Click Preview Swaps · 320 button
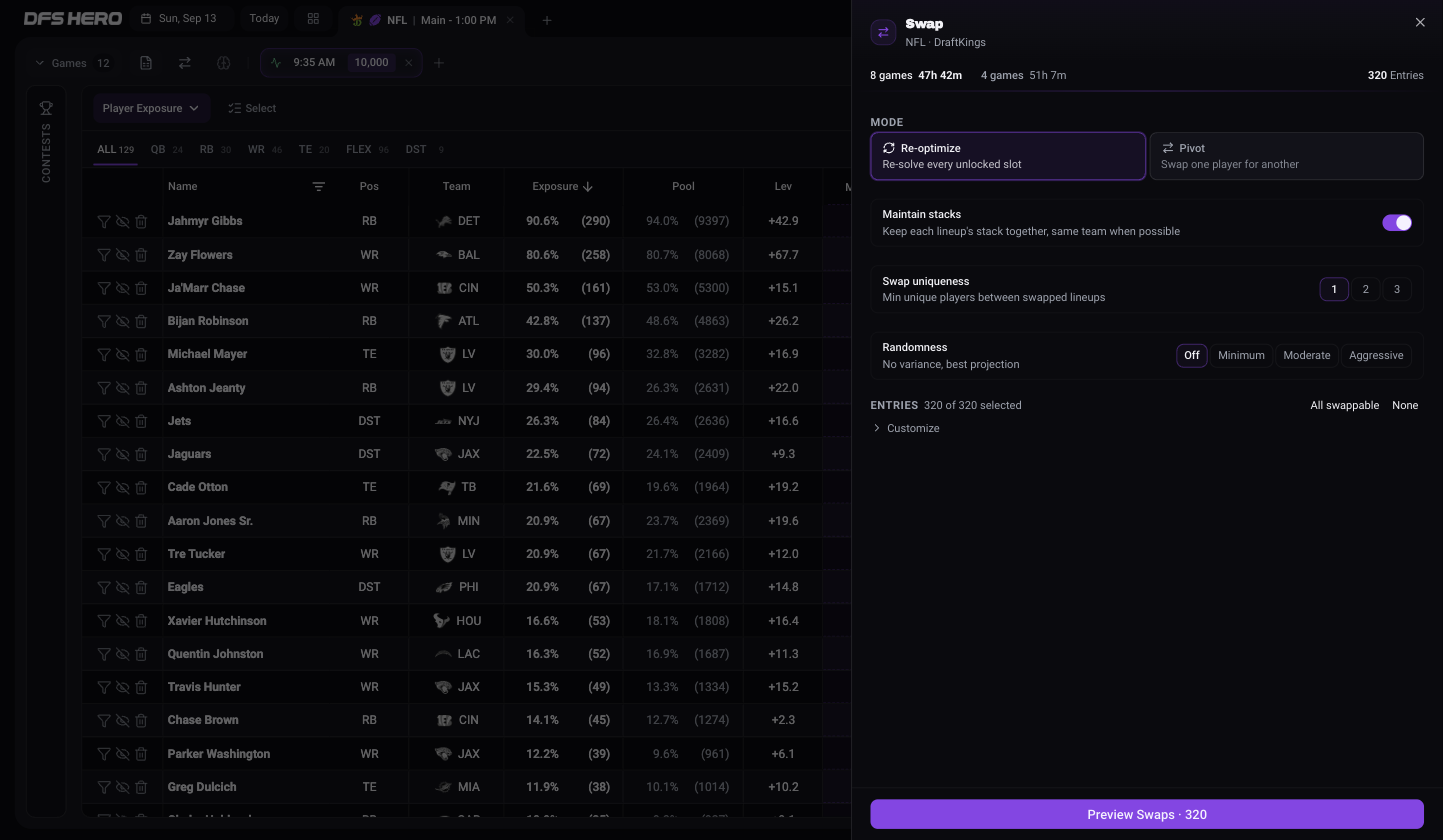 tap(1147, 814)
